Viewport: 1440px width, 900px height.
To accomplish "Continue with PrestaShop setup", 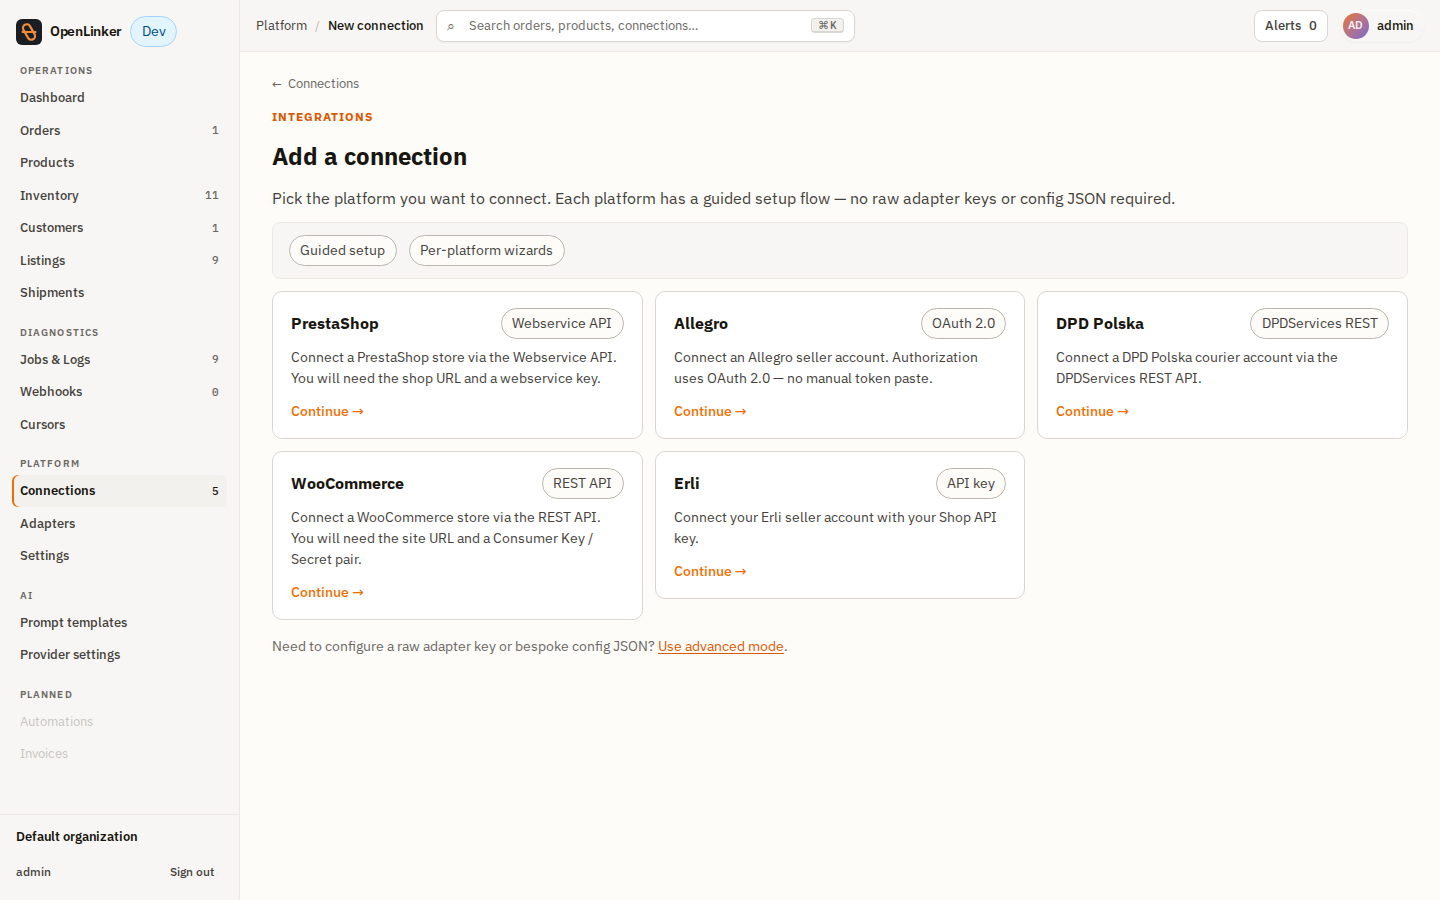I will tap(327, 411).
